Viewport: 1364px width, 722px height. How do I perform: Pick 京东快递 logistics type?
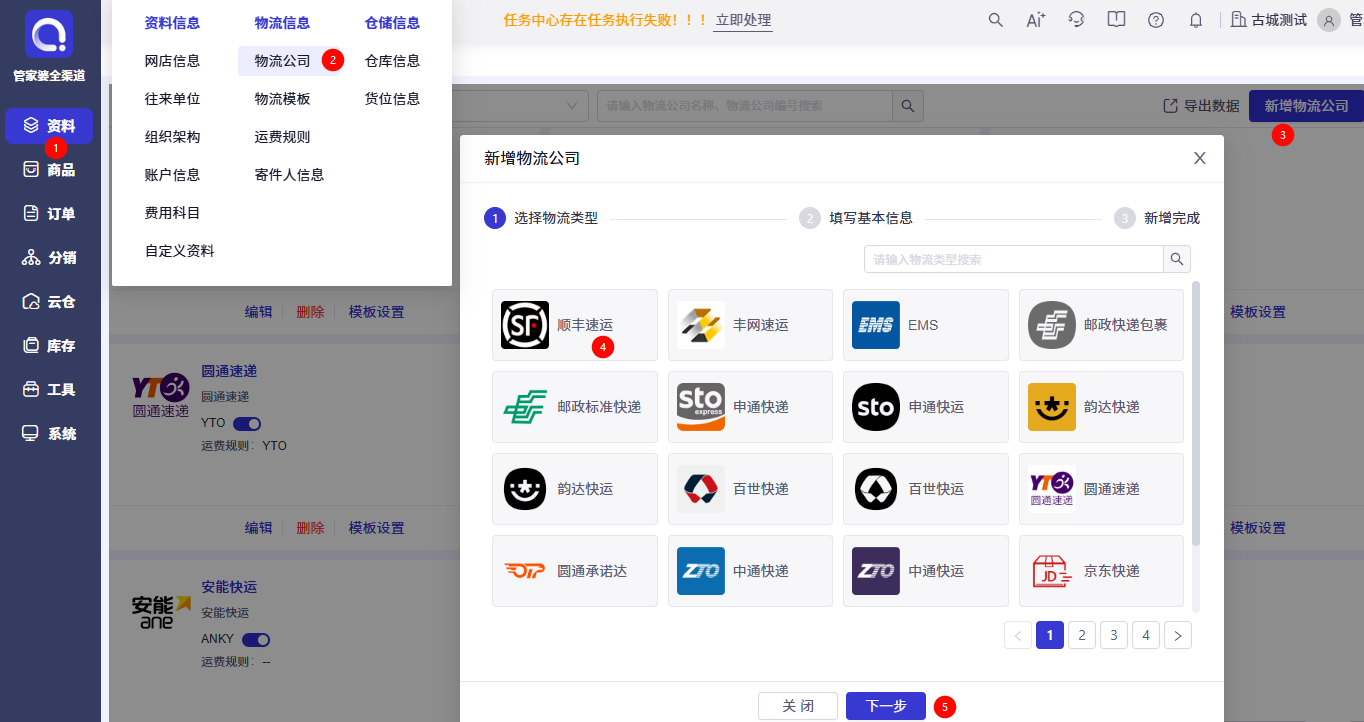point(1101,571)
